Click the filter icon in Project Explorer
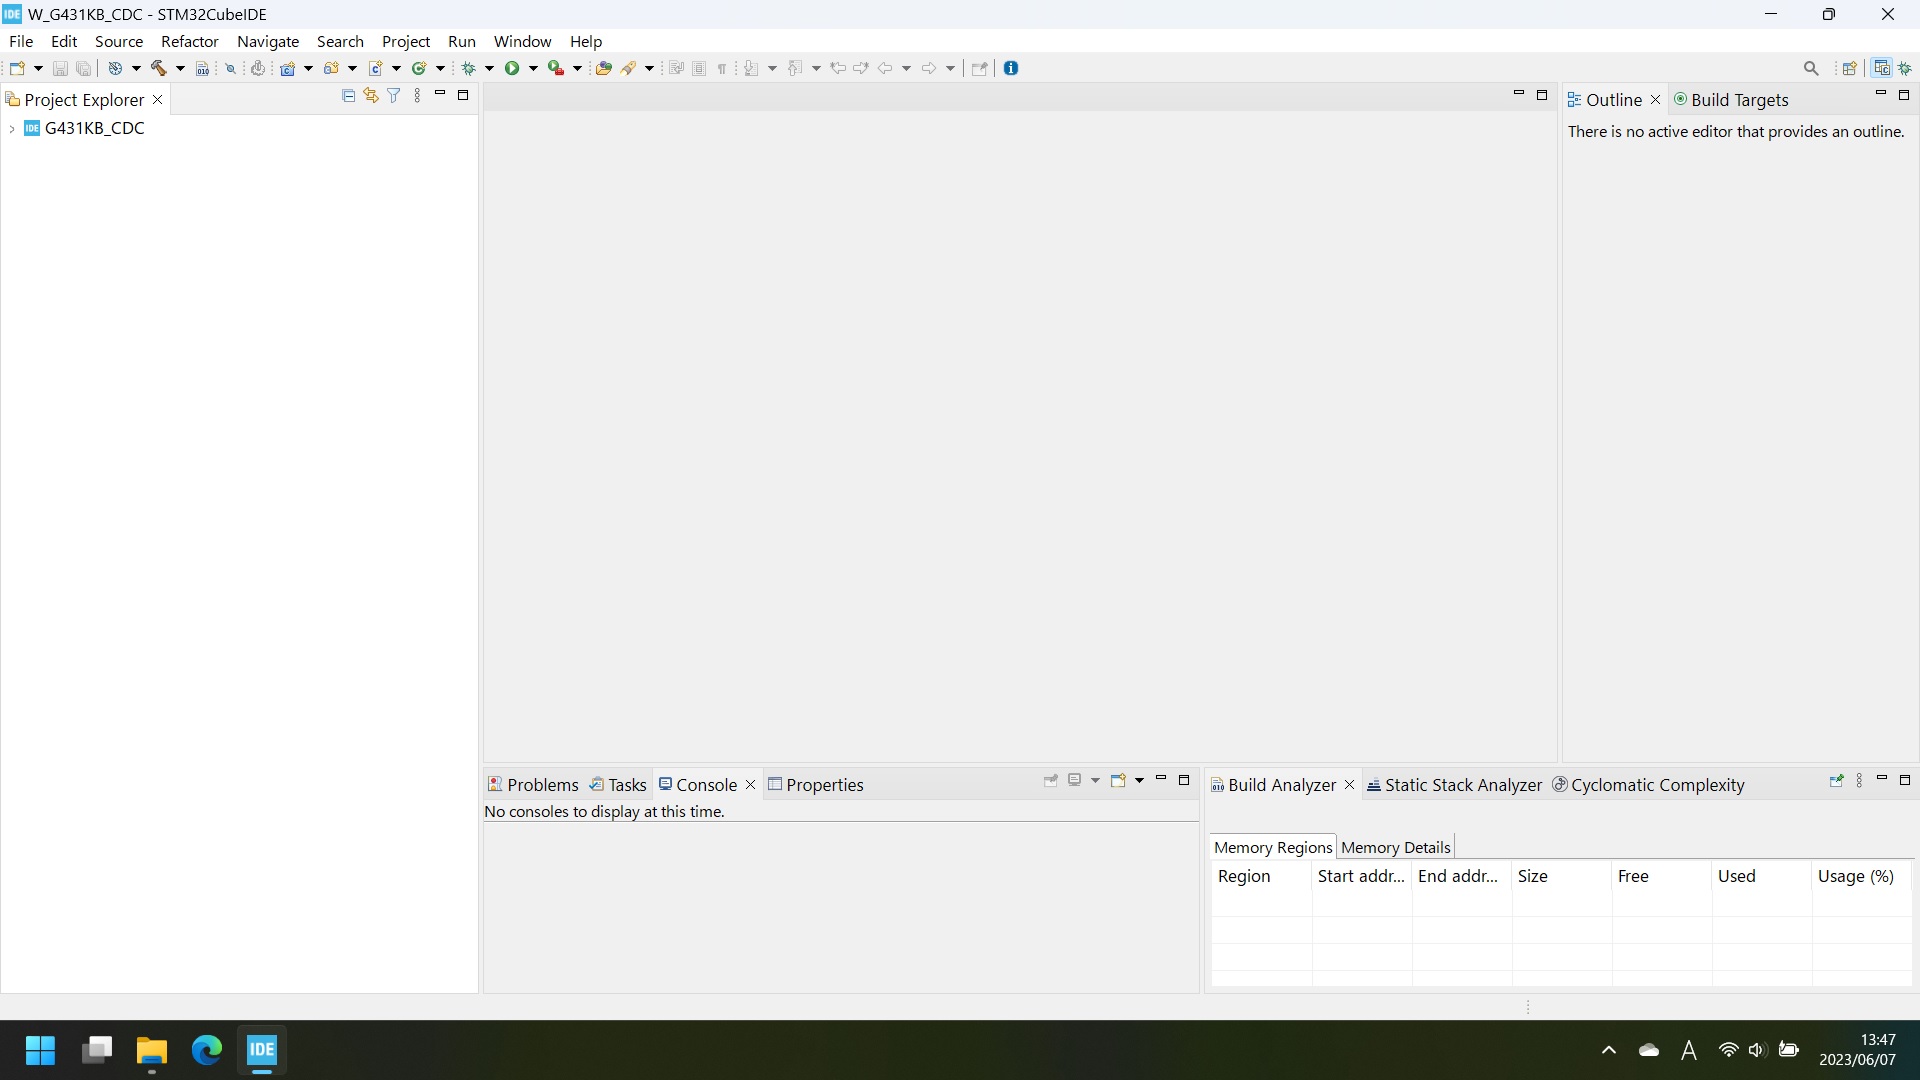Screen dimensions: 1920x1080 coord(393,94)
